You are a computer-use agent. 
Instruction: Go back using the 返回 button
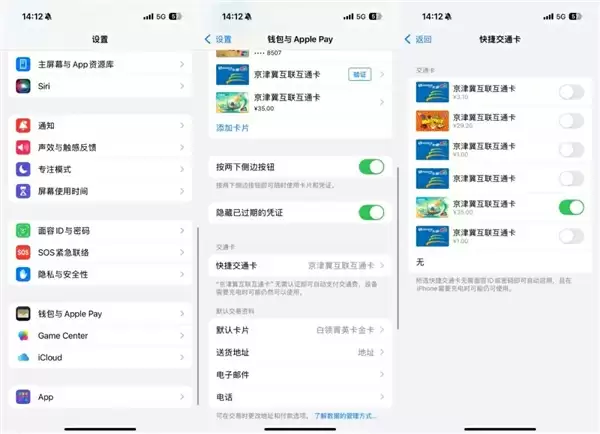tap(420, 39)
